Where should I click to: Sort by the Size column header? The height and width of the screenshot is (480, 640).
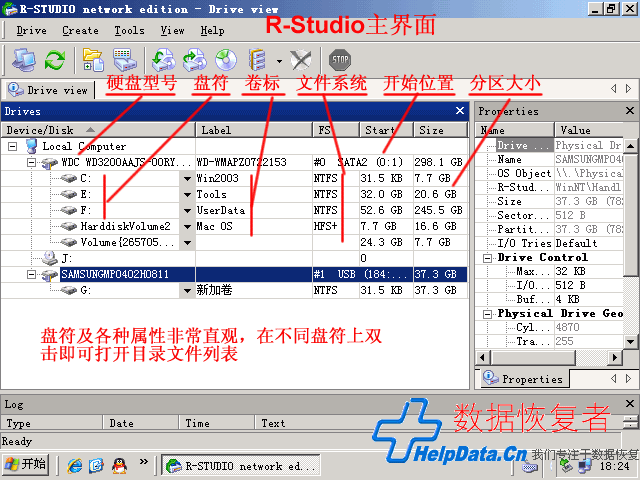pyautogui.click(x=440, y=130)
